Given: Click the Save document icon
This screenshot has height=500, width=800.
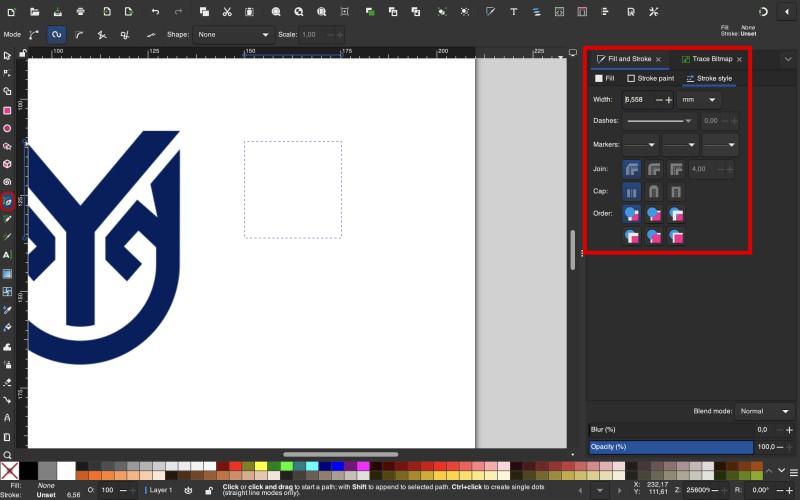Looking at the screenshot, I should 57,12.
